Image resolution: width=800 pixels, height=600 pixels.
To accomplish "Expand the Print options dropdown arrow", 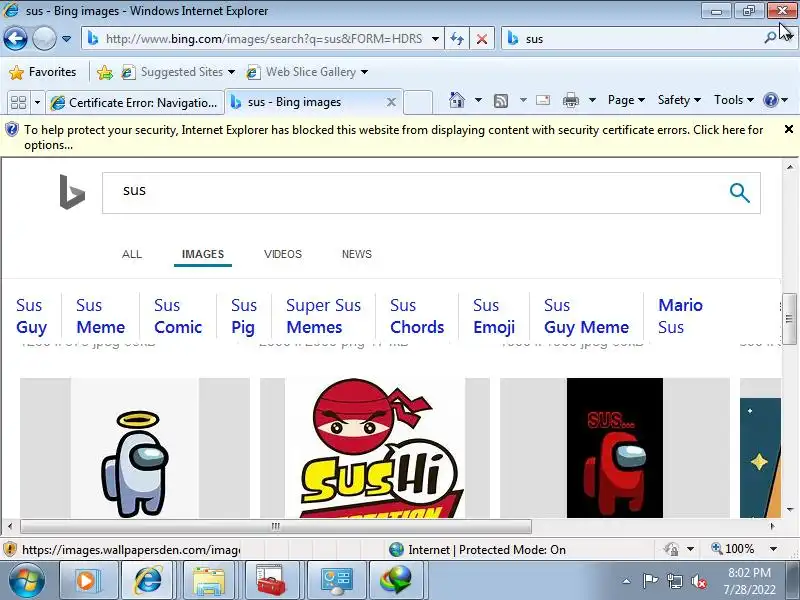I will [592, 100].
